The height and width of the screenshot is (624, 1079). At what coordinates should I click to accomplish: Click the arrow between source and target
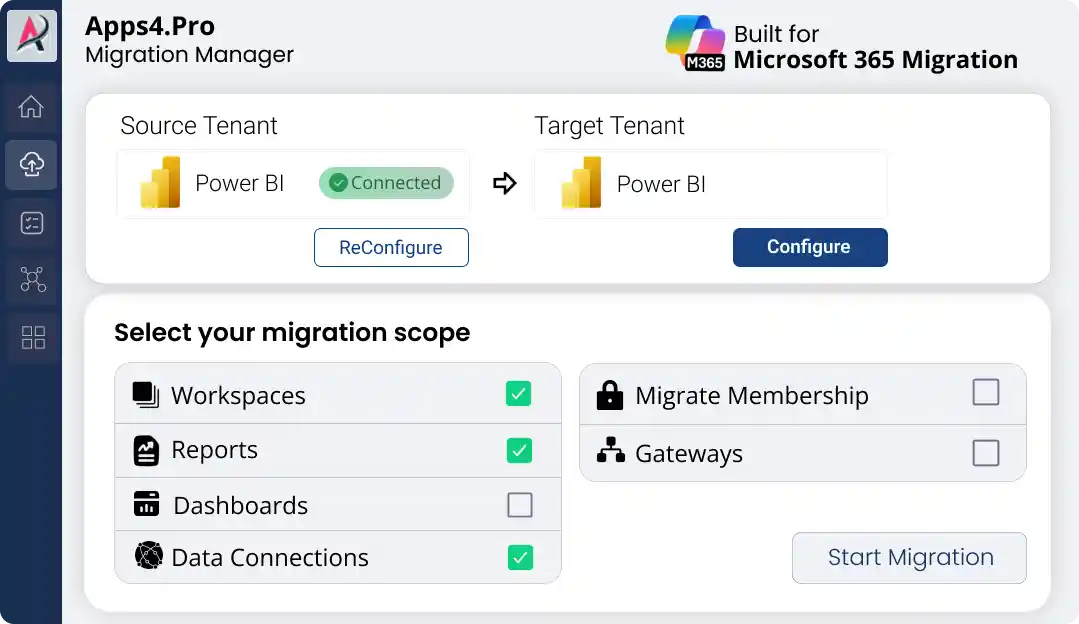point(504,183)
